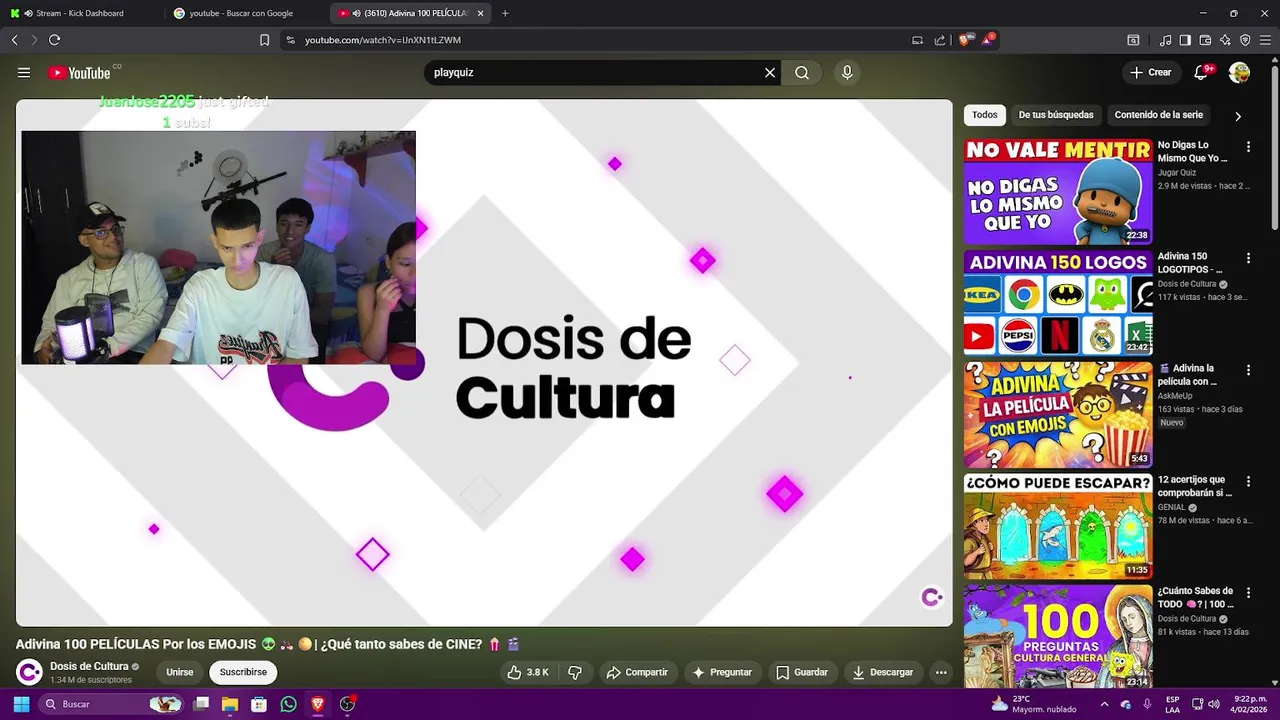Open a new browser tab with plus
Image resolution: width=1280 pixels, height=720 pixels.
[x=505, y=13]
